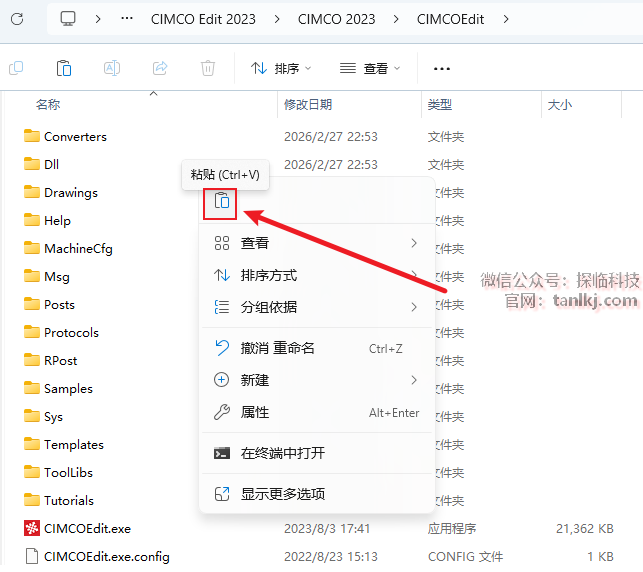The image size is (643, 572).
Task: Click the Paste icon in the context menu
Action: 221,201
